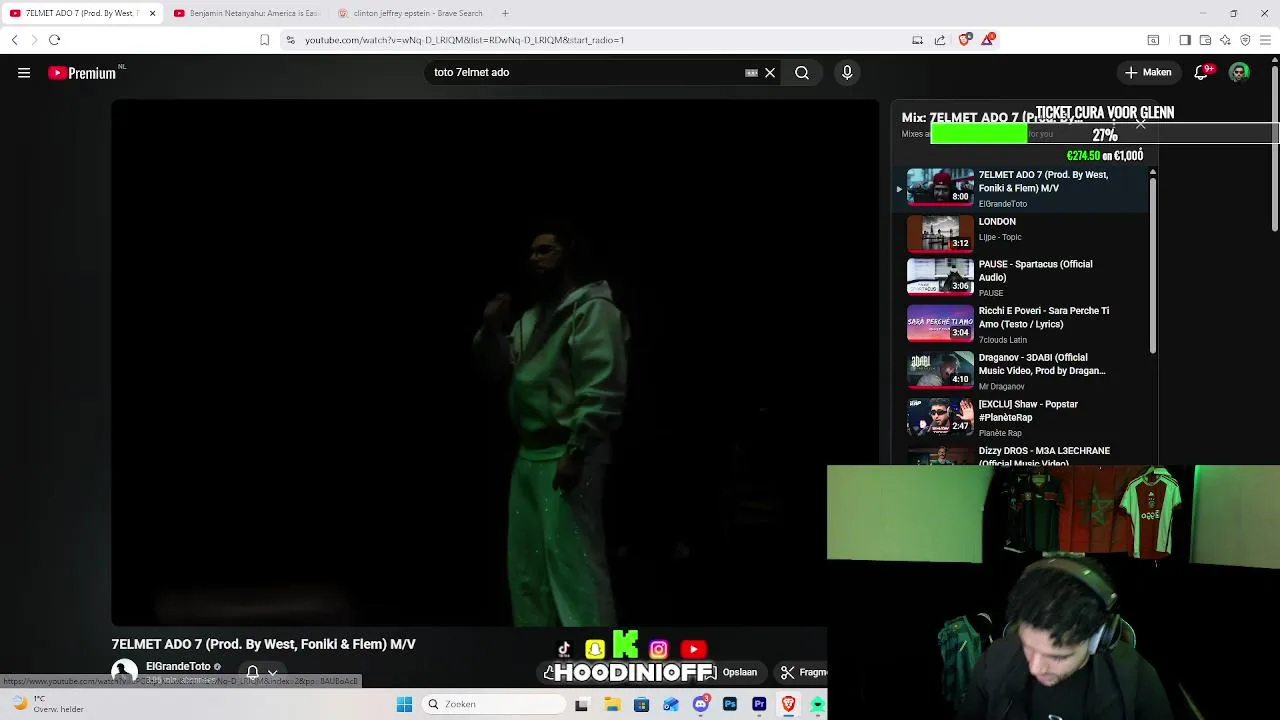Go to YouTube Premium home logo
1280x720 pixels.
(x=82, y=73)
